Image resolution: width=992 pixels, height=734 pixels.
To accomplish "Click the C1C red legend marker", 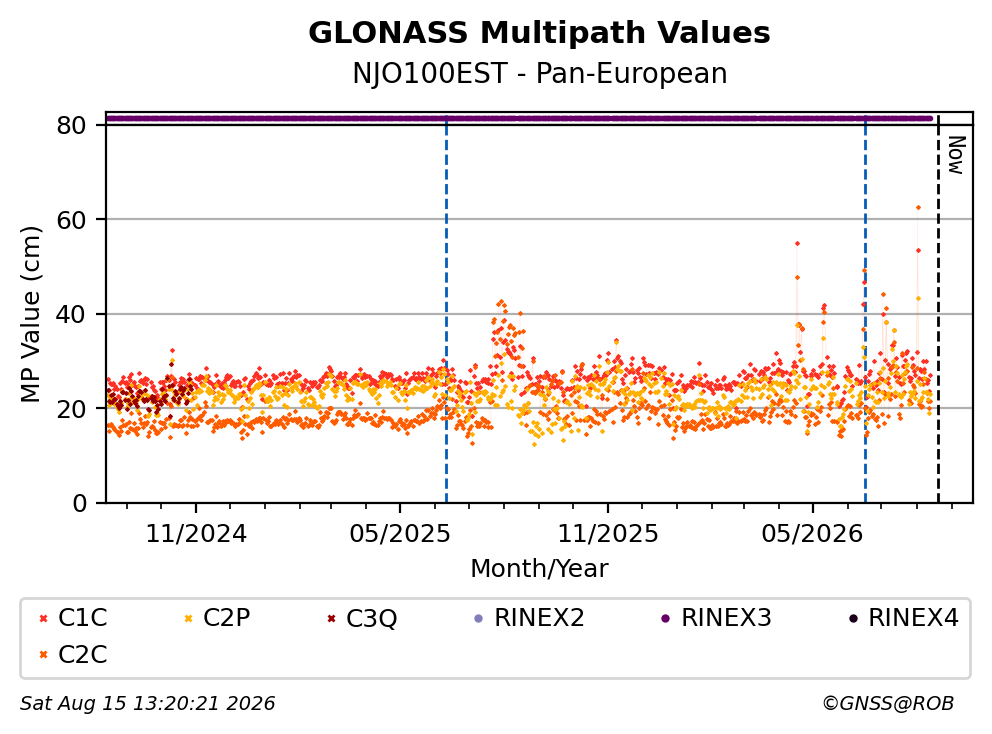I will click(43, 618).
